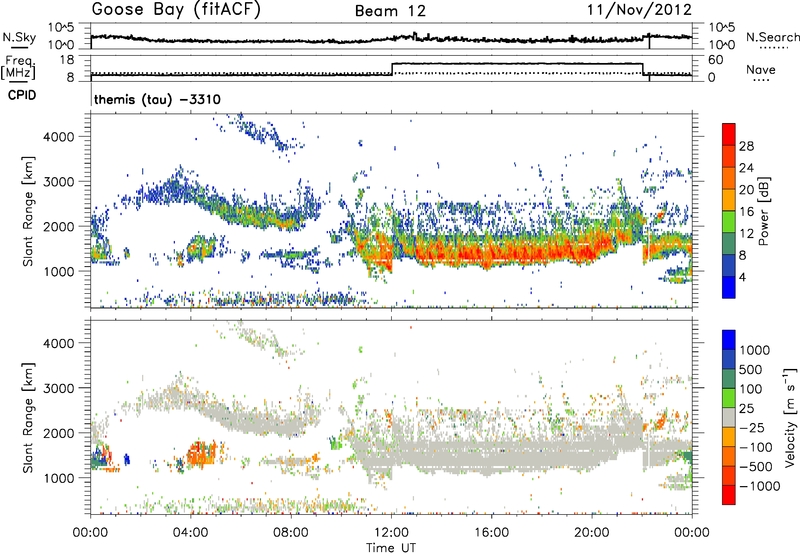Click the left '10^5' tick of noise panel
Image resolution: width=800 pixels, height=554 pixels.
point(61,28)
